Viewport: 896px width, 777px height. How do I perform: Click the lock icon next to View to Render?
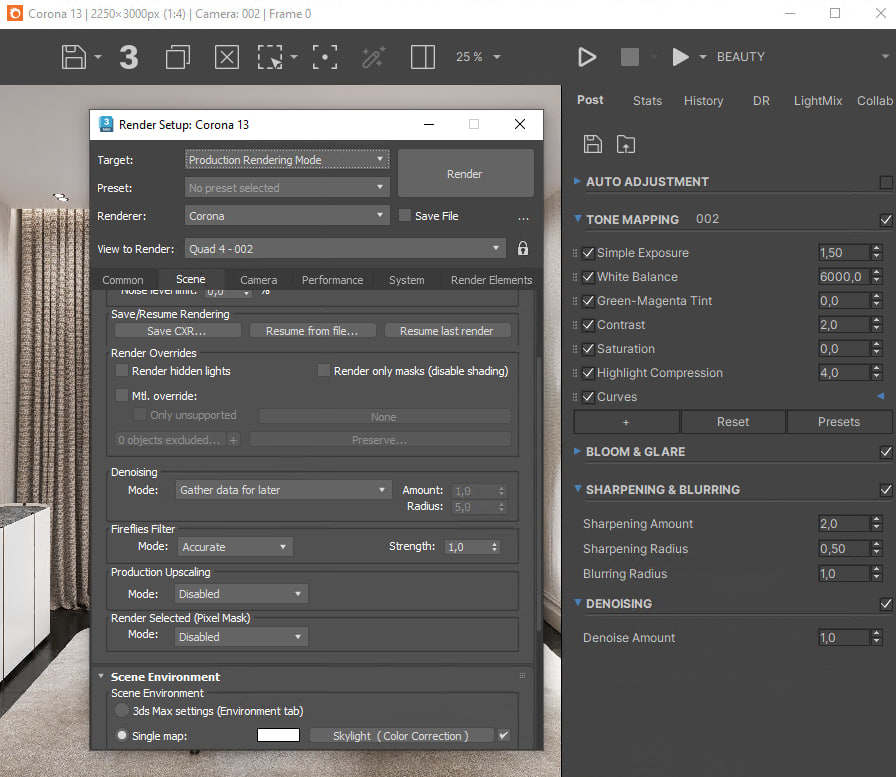523,249
